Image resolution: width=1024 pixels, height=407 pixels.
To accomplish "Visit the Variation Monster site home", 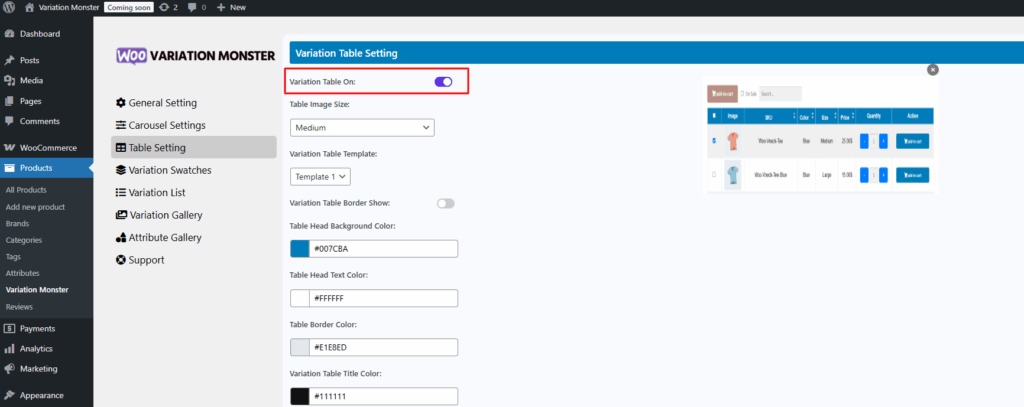I will (x=62, y=7).
